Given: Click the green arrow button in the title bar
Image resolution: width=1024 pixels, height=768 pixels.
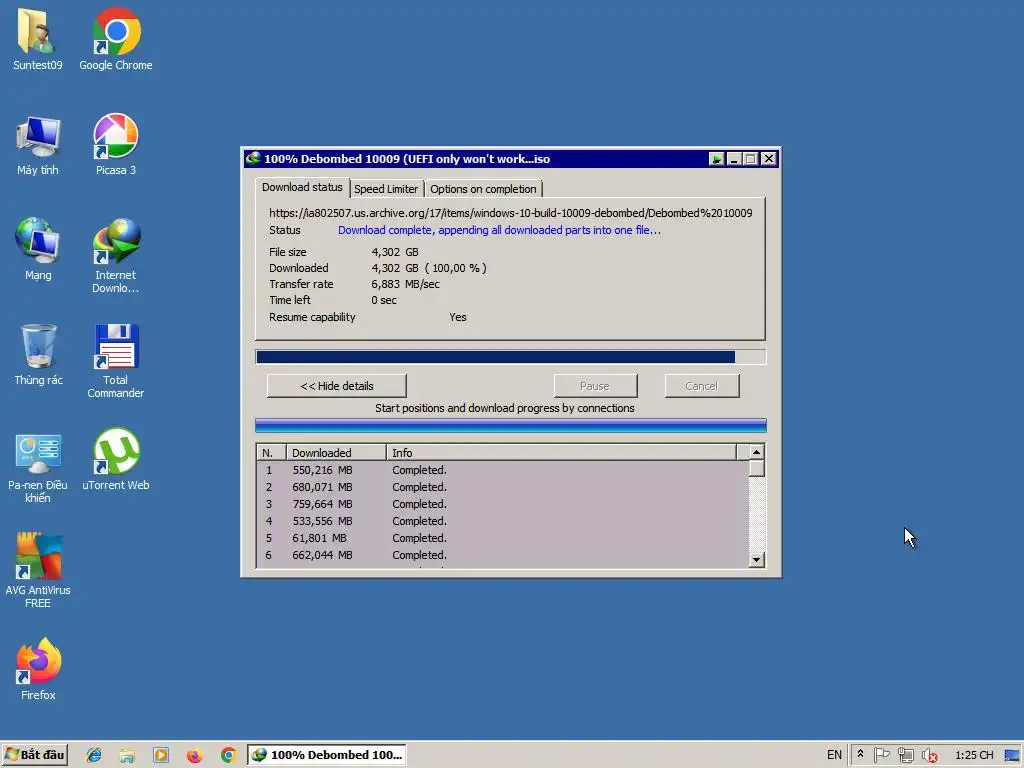Looking at the screenshot, I should 716,159.
